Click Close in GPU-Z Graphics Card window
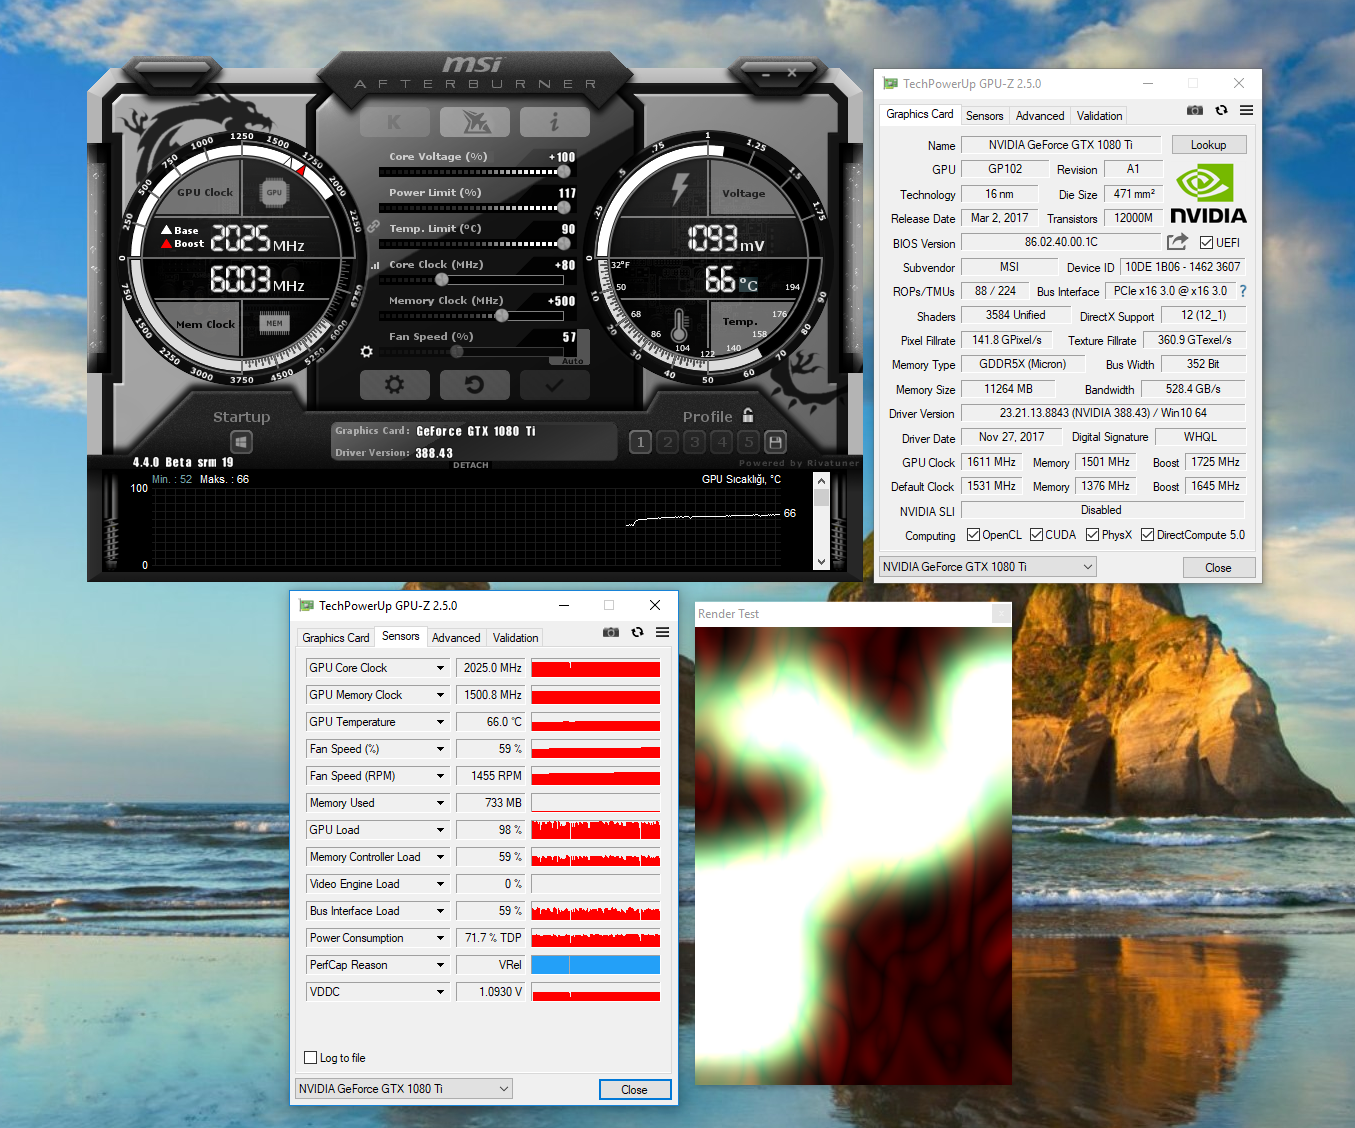This screenshot has height=1128, width=1355. (1218, 568)
